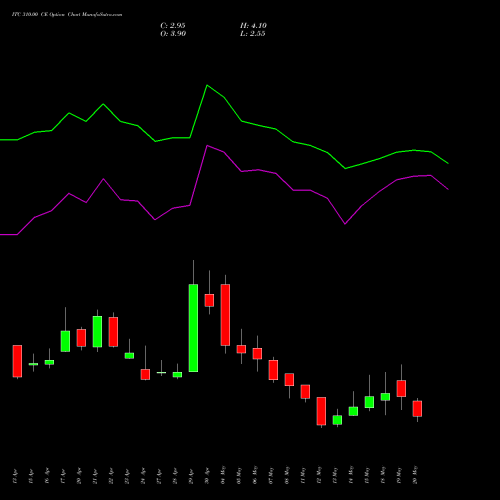Click the '04 May' date axis label
Screen dimensions: 500x500
(224, 475)
